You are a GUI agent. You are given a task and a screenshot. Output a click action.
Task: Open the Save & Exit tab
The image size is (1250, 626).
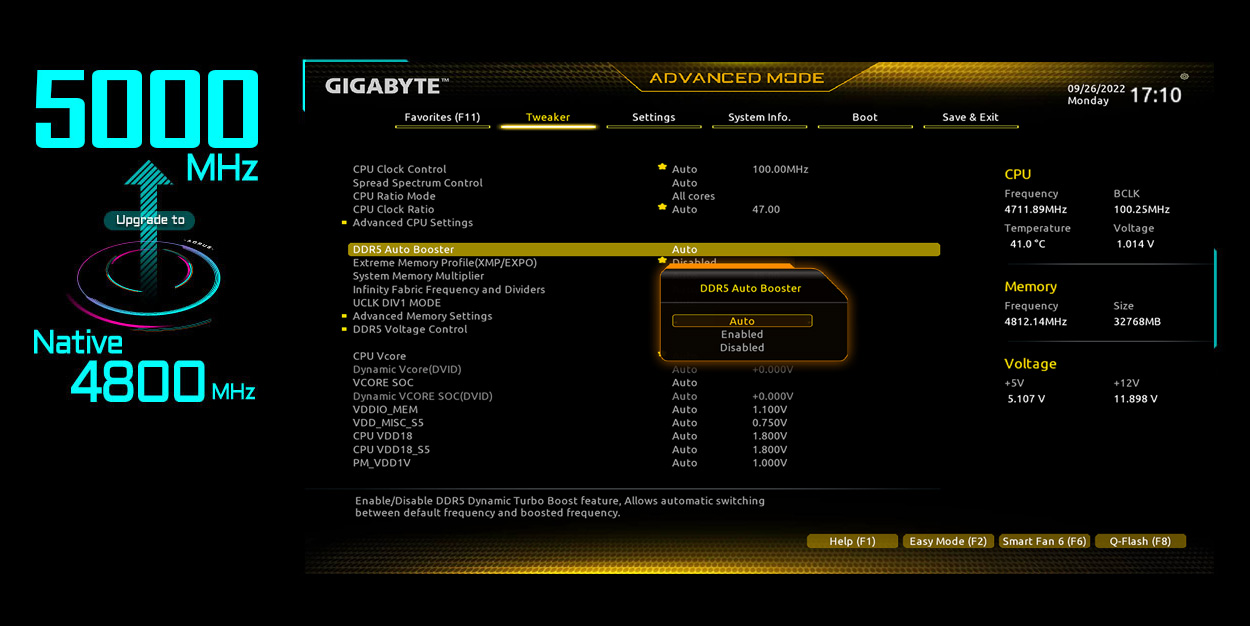970,118
